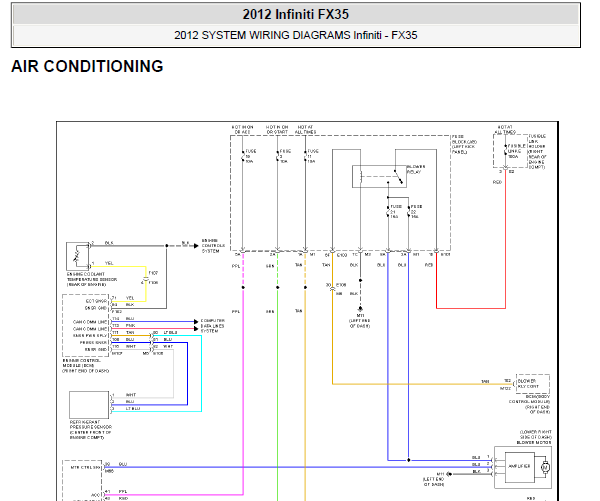Screen dimensions: 600x501
Task: Click the 'PNK' wire label on the CAN line
Action: click(x=130, y=325)
